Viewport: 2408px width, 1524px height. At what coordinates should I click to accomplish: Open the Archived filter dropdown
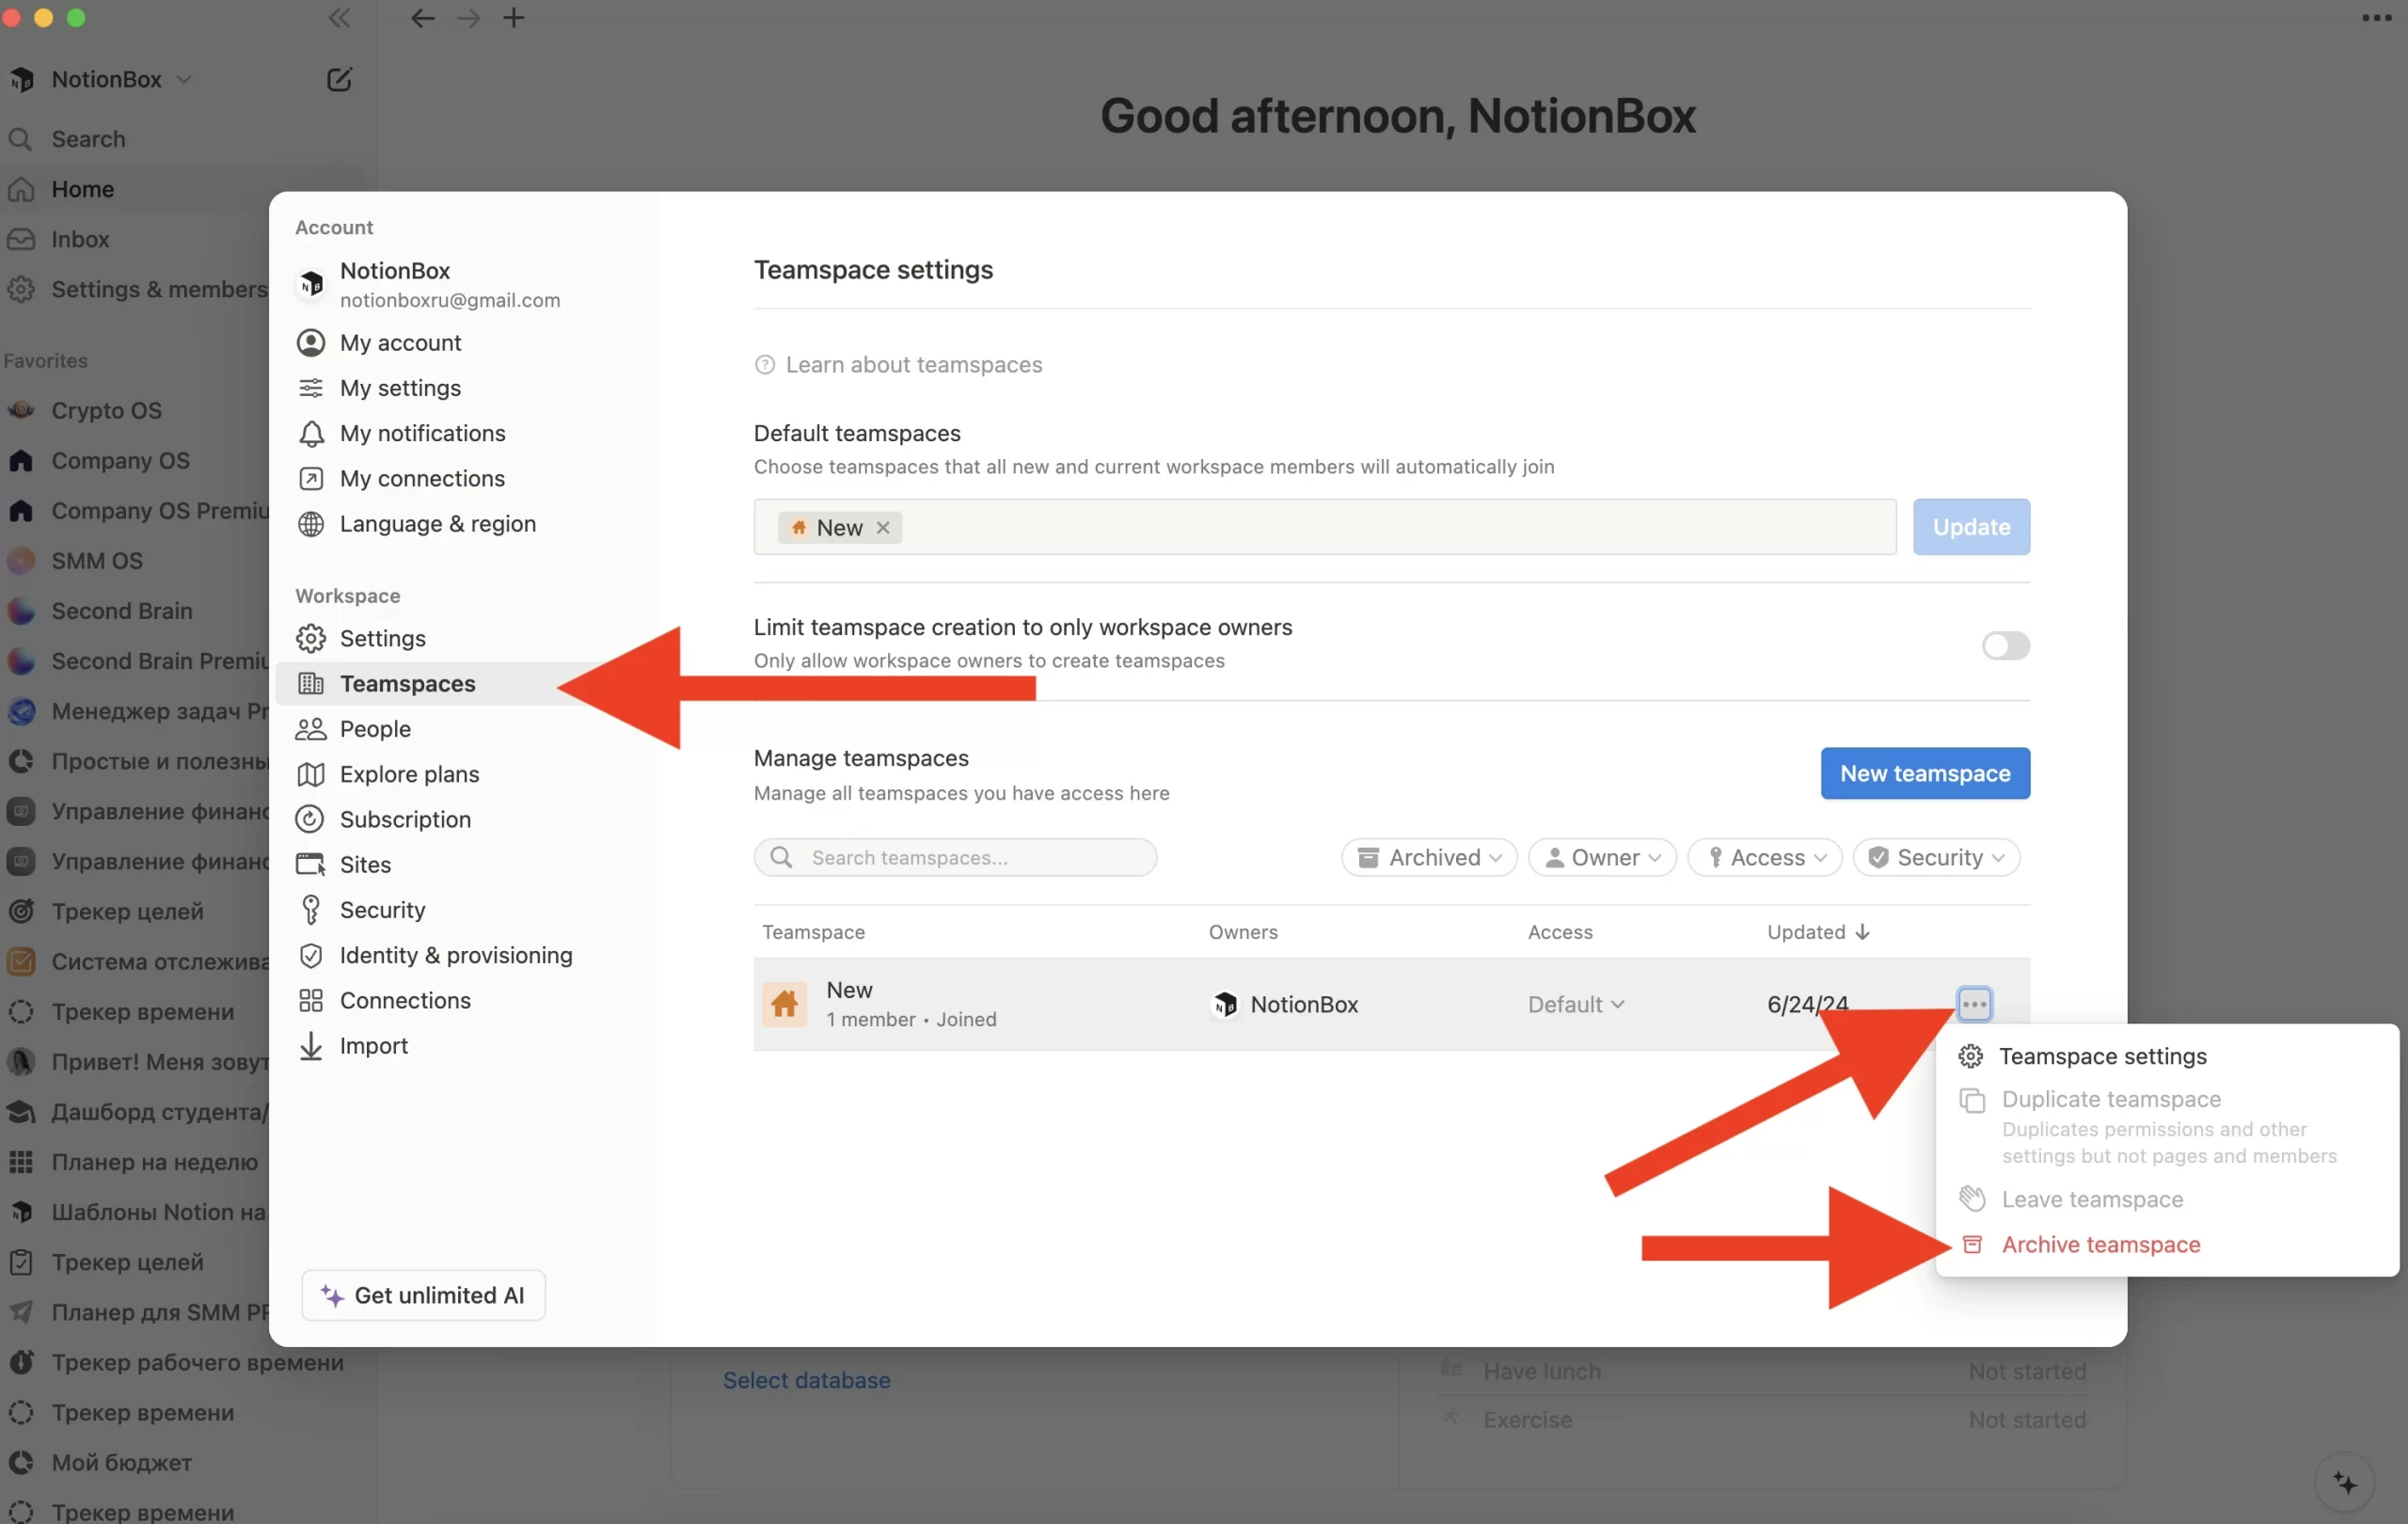[x=1429, y=857]
